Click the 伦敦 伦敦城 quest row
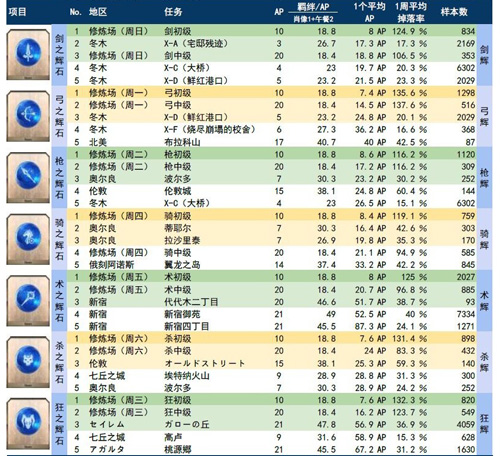The height and width of the screenshot is (456, 500). (x=272, y=191)
